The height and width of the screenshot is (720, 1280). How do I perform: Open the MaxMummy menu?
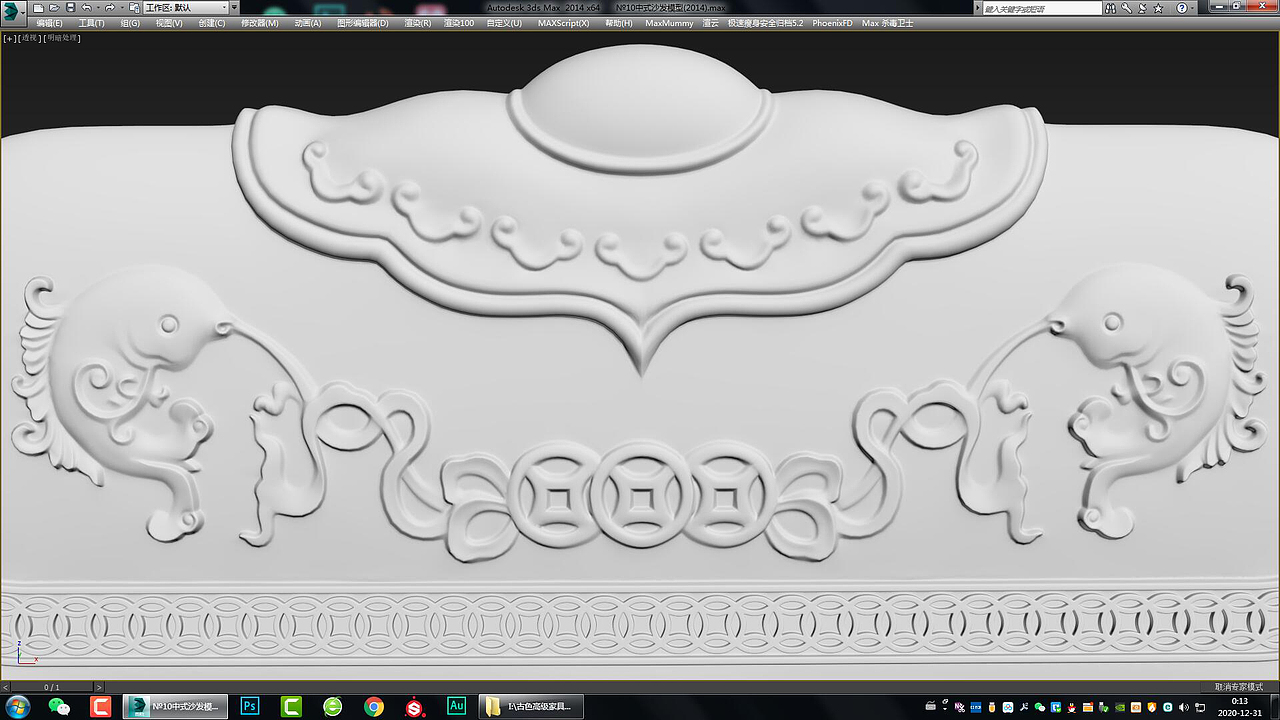tap(669, 23)
